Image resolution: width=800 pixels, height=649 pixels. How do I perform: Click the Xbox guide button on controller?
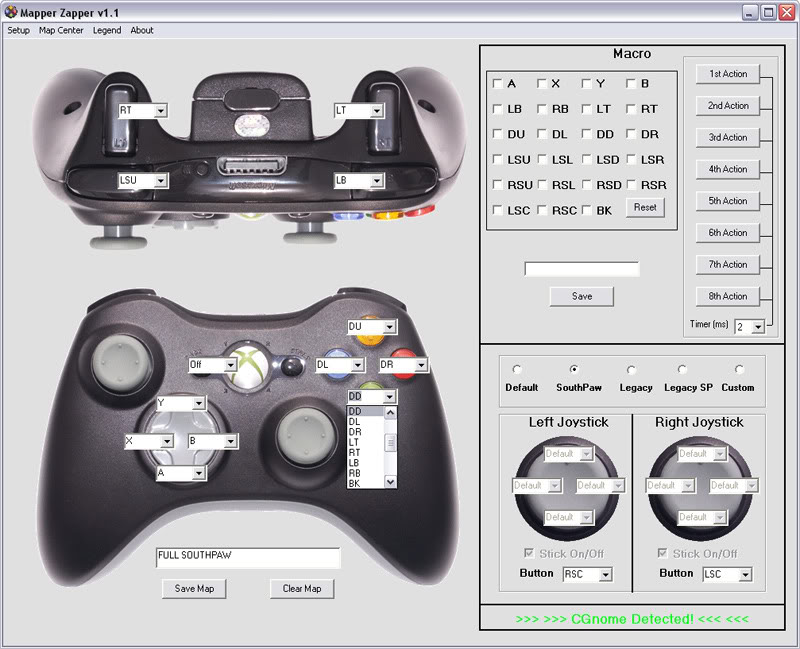(248, 366)
